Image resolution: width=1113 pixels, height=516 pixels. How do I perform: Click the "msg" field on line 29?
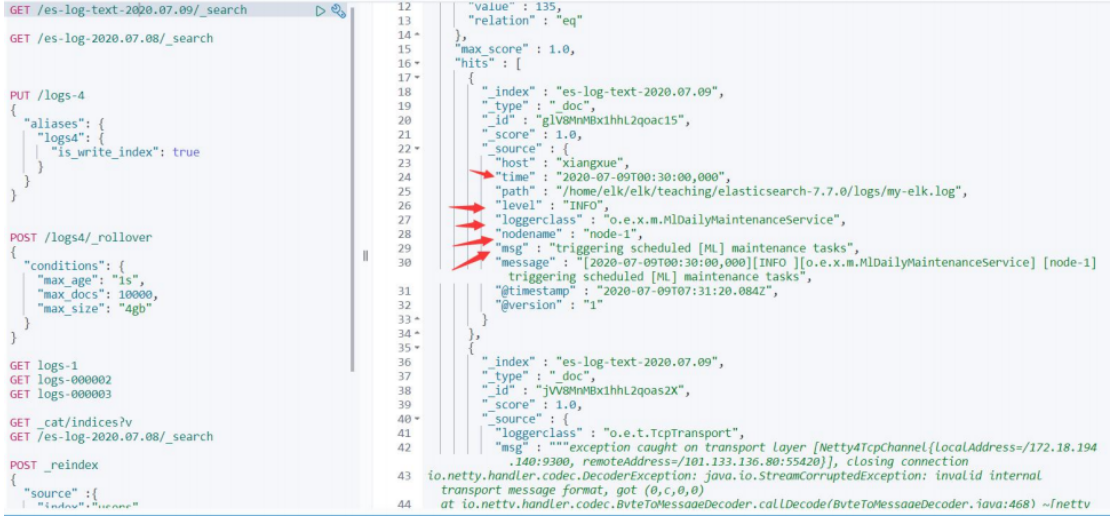(x=677, y=248)
